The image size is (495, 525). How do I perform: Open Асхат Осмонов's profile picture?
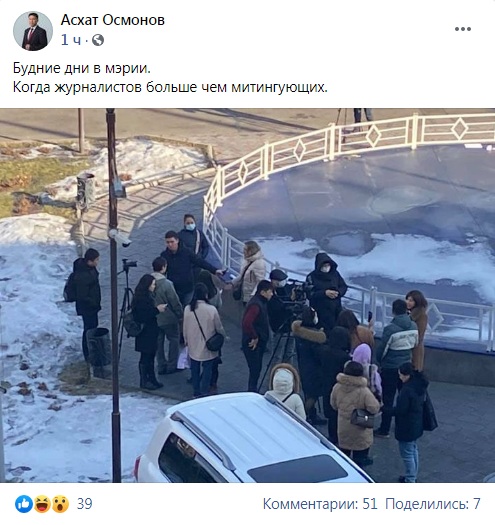[x=33, y=31]
